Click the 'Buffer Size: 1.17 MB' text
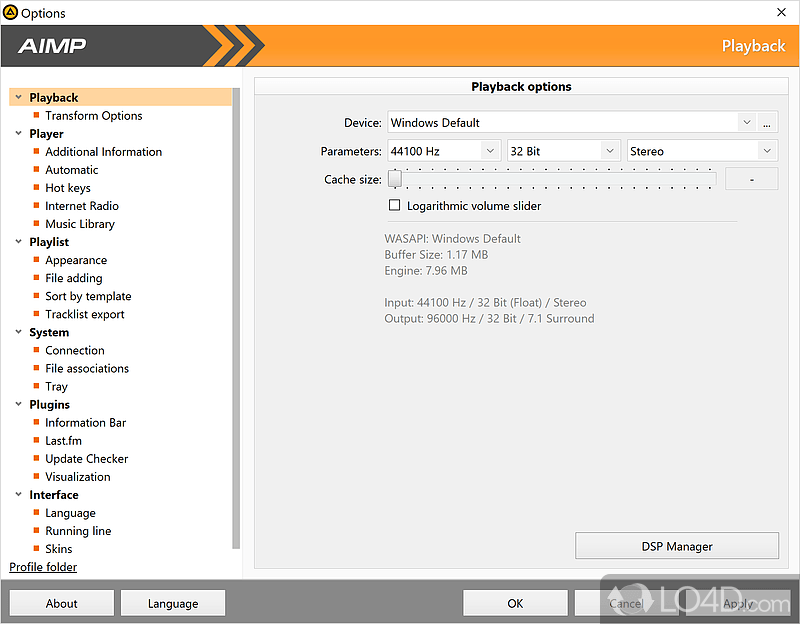 (x=436, y=254)
